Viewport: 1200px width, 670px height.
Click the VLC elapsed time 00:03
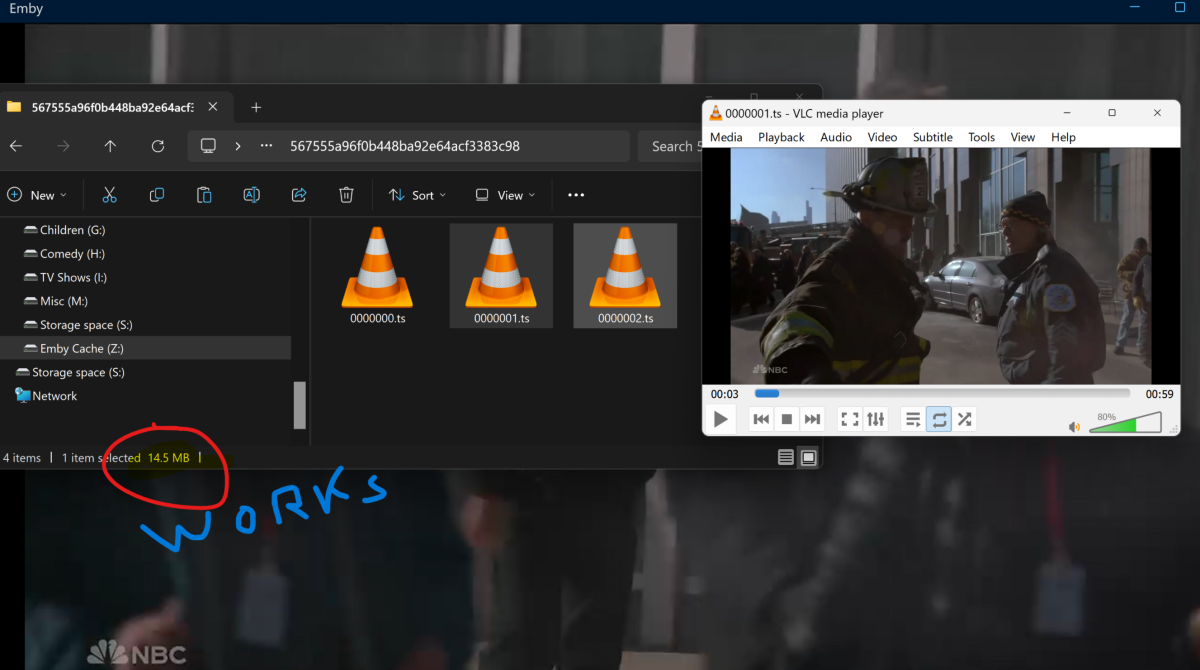725,394
